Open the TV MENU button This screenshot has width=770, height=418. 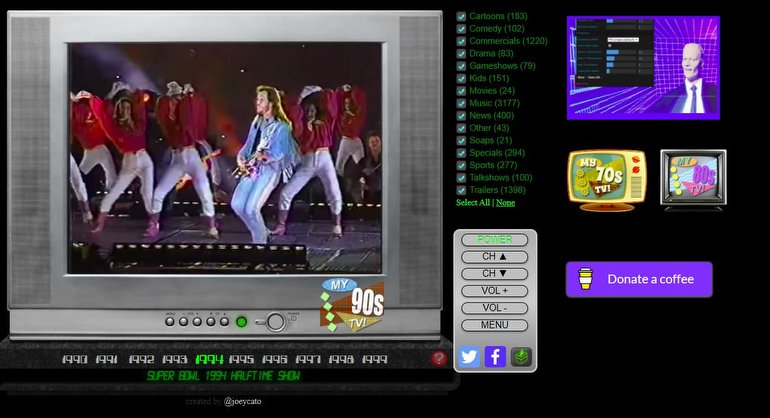(x=495, y=325)
